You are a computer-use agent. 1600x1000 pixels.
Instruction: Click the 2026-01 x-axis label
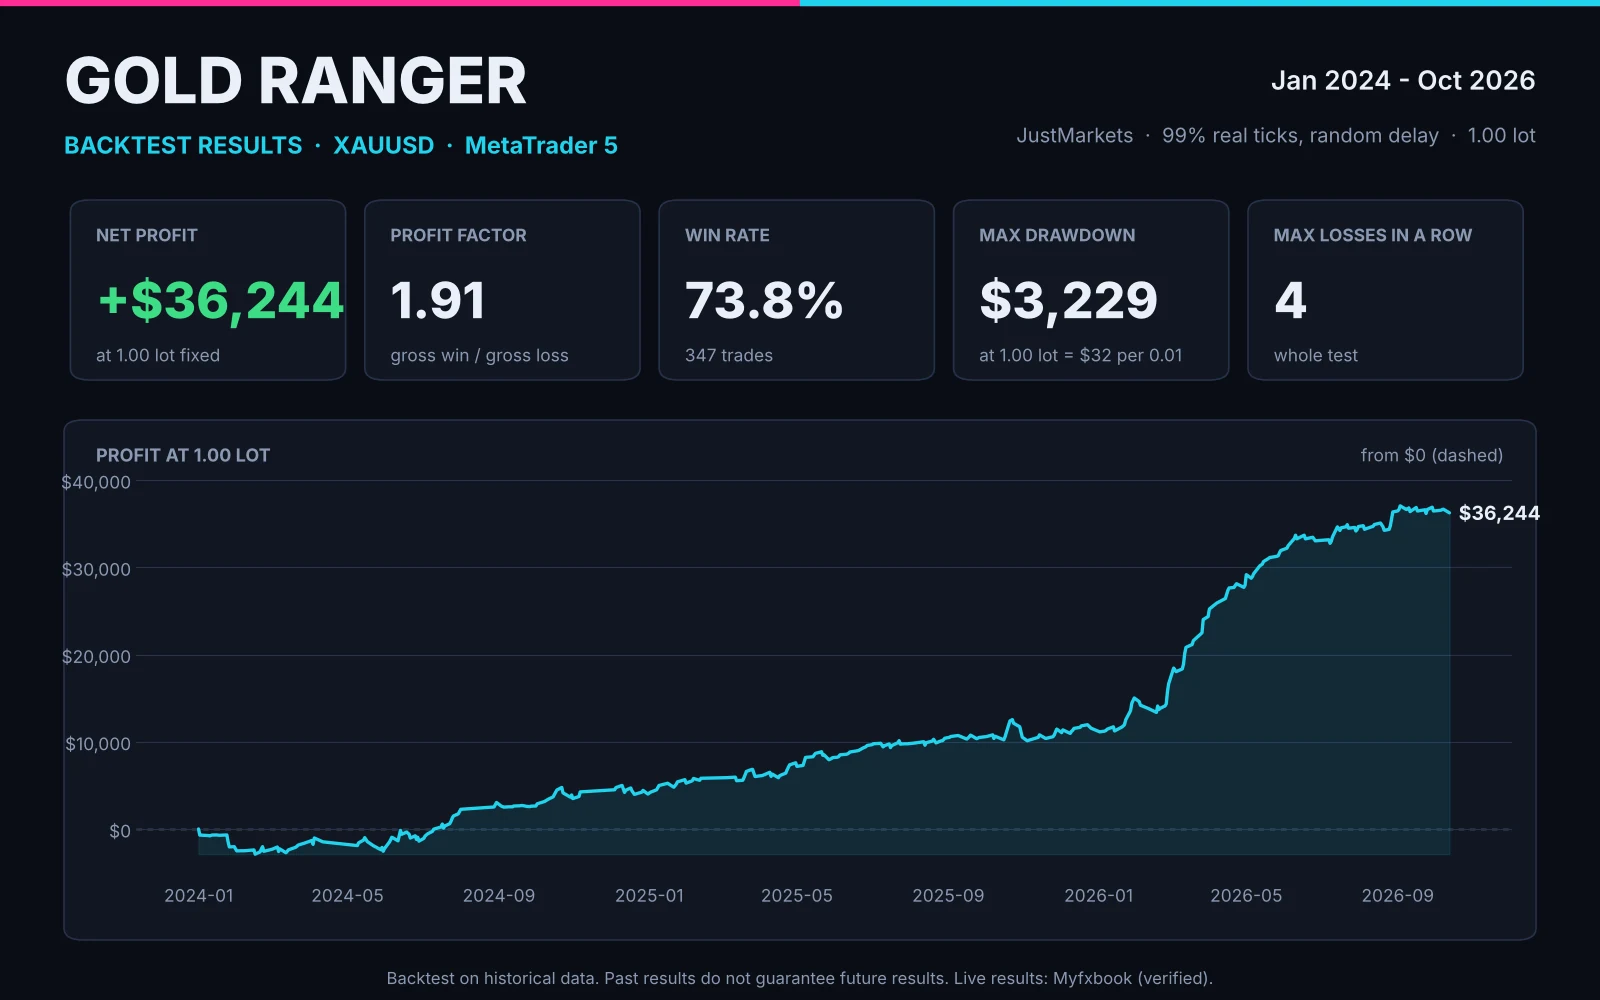[x=1099, y=895]
